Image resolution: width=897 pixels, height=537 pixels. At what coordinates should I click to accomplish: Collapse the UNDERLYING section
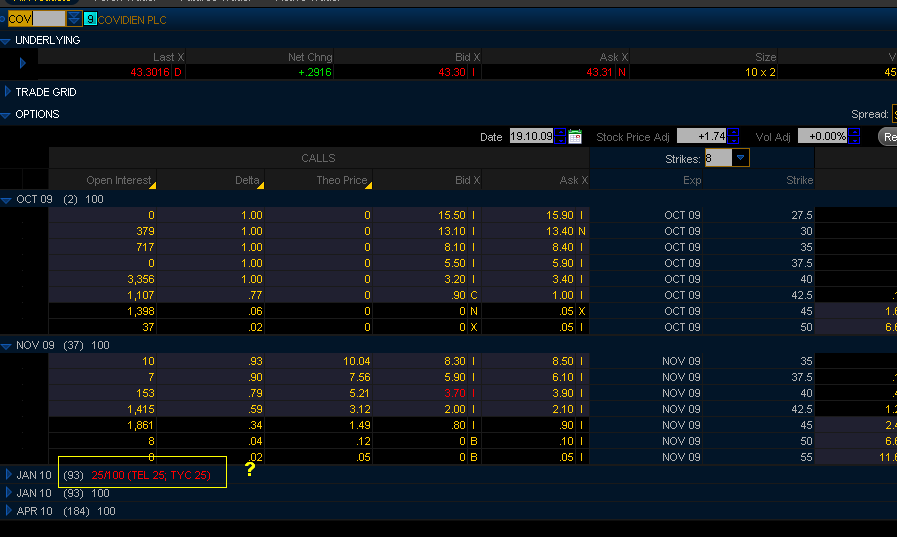pyautogui.click(x=6, y=41)
